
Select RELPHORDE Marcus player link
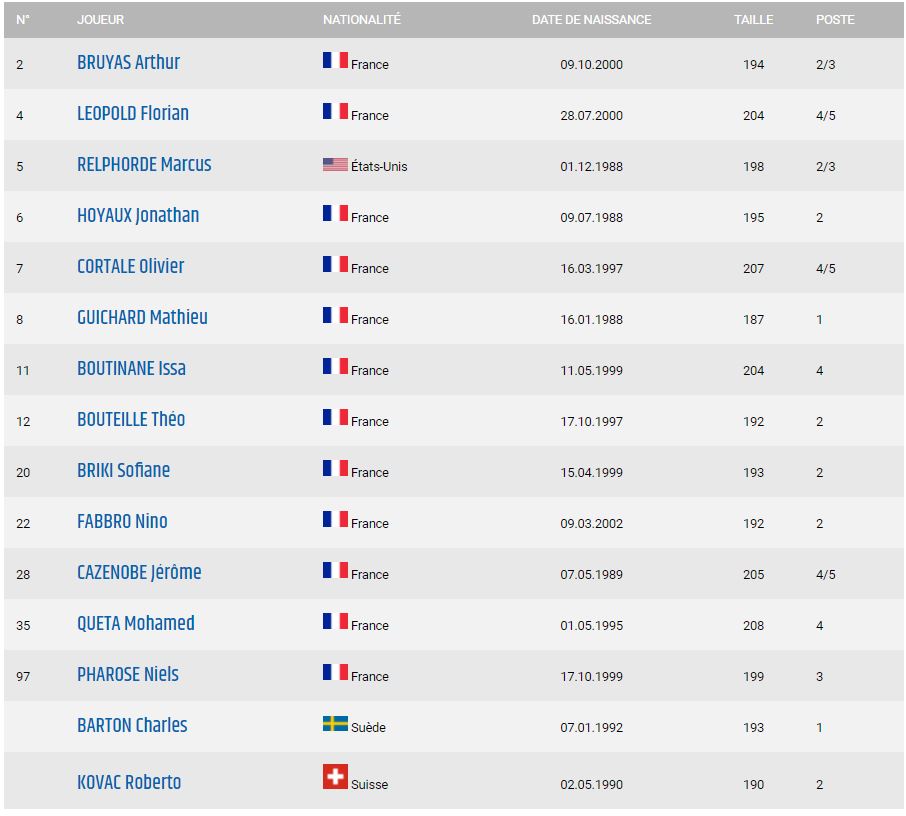[144, 164]
